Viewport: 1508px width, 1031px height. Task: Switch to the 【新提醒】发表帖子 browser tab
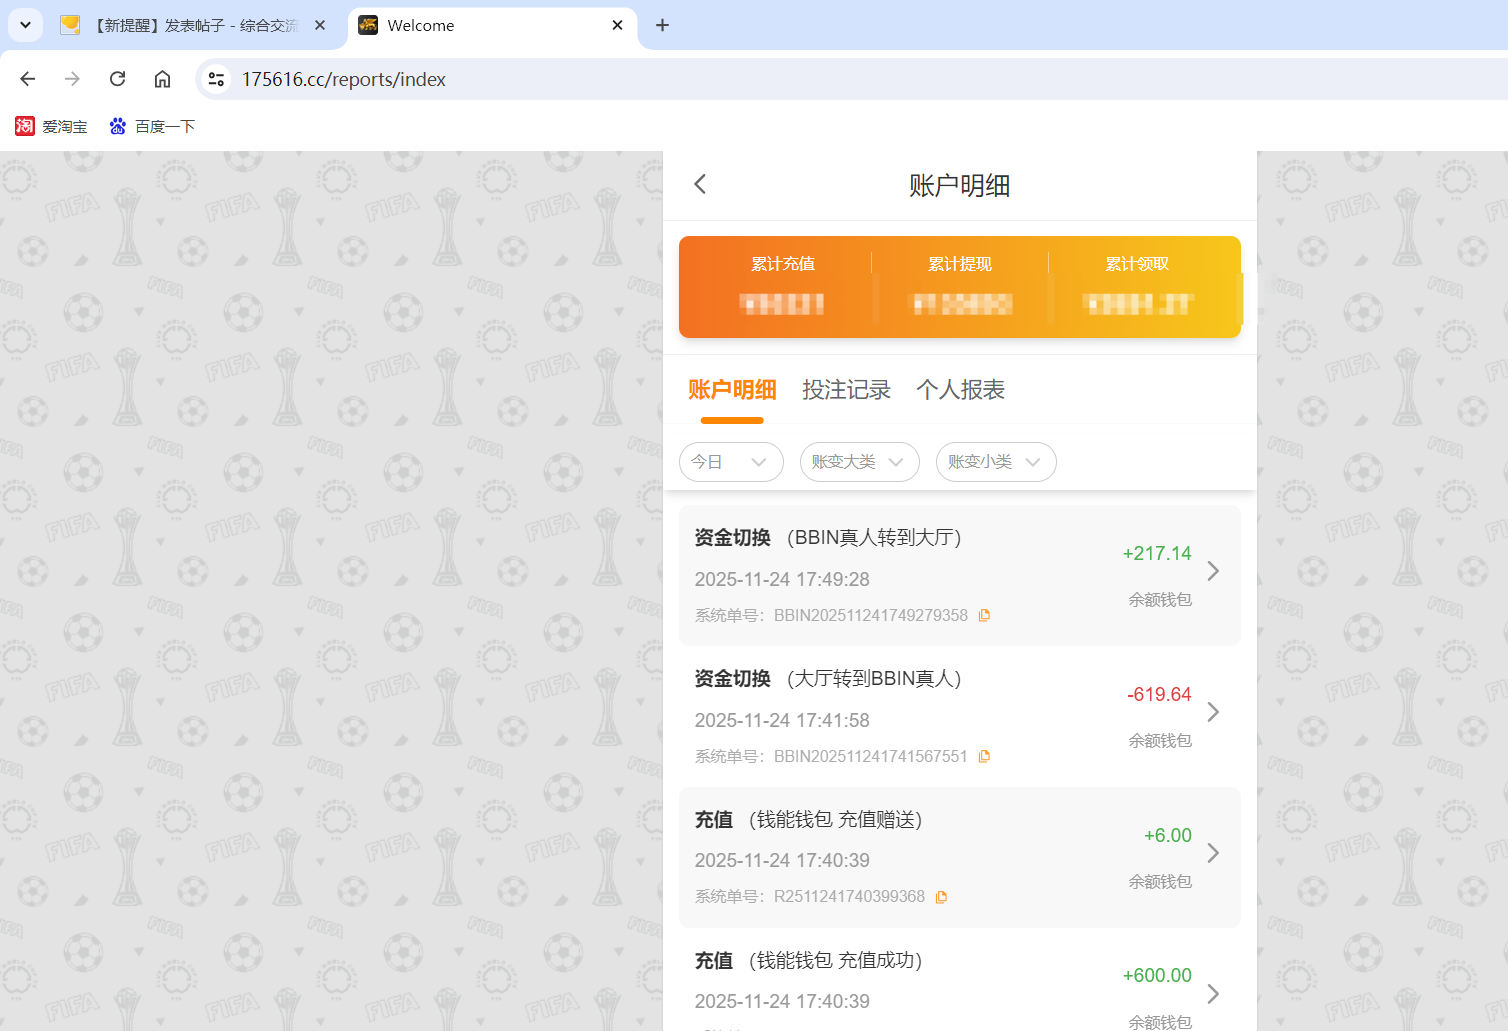190,25
